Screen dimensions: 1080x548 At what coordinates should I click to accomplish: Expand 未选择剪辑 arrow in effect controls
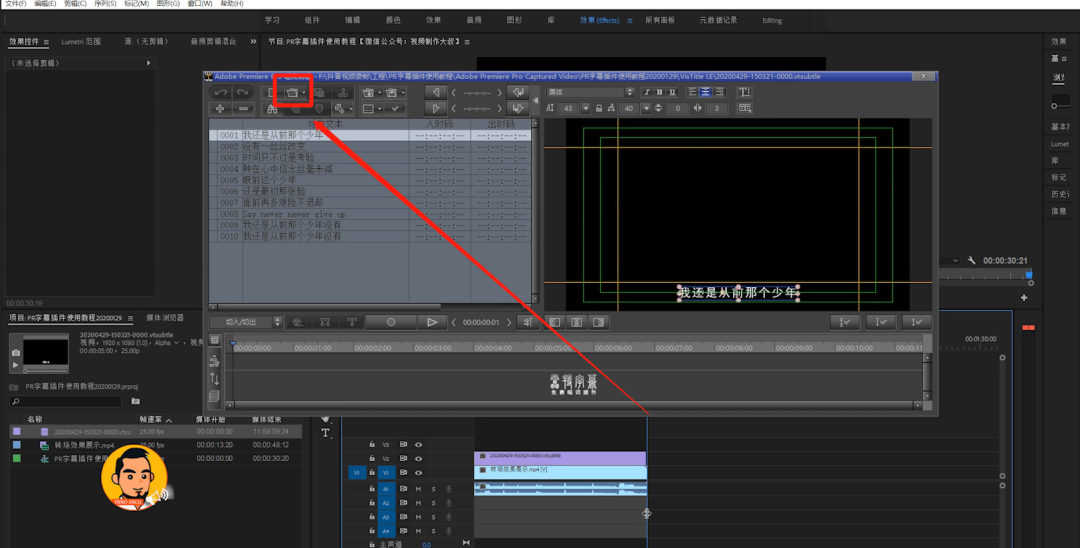click(148, 63)
